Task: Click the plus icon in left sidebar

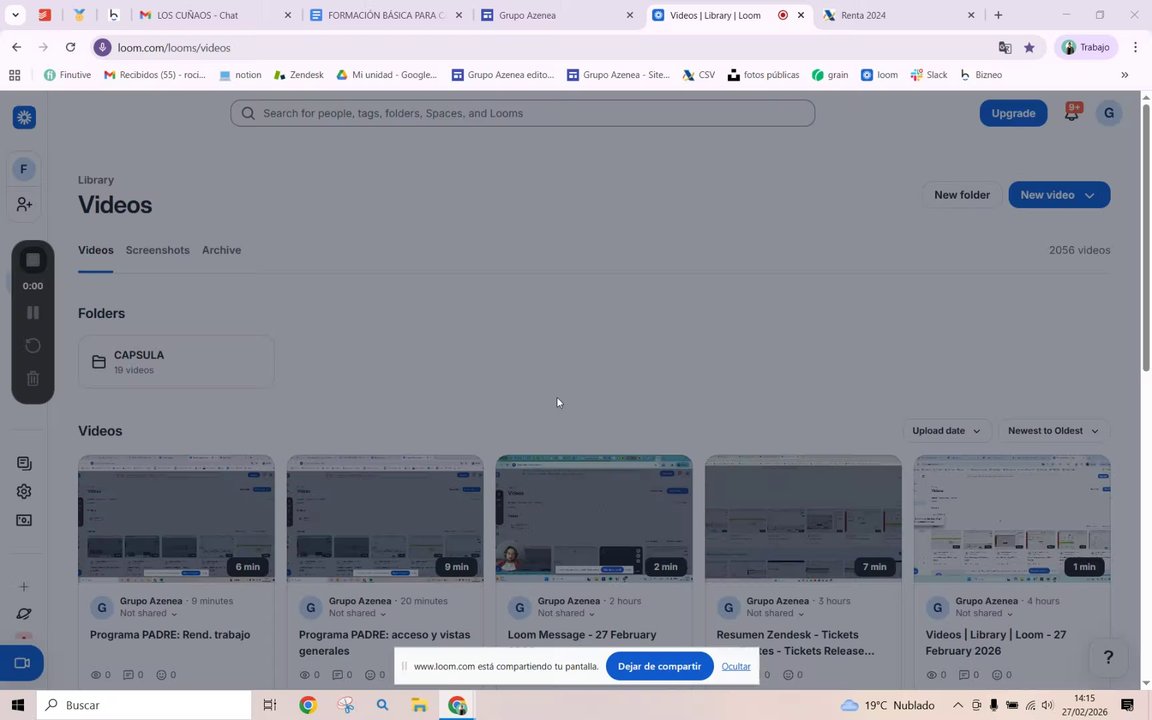Action: pyautogui.click(x=24, y=586)
